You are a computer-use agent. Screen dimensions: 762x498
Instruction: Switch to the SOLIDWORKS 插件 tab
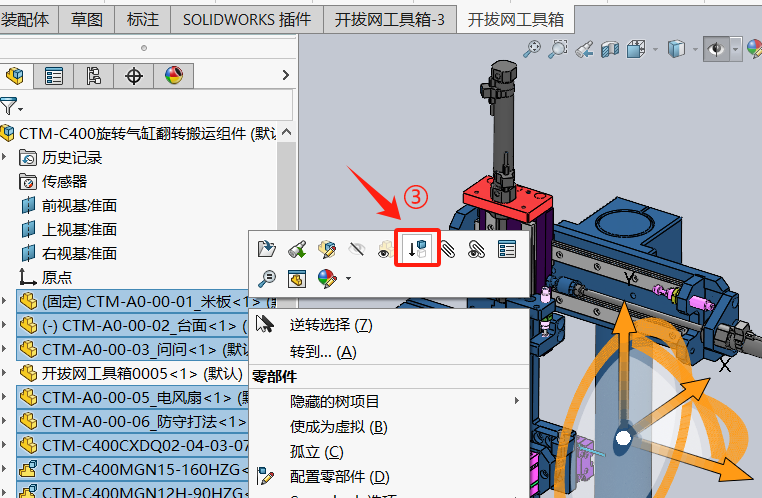pyautogui.click(x=247, y=20)
